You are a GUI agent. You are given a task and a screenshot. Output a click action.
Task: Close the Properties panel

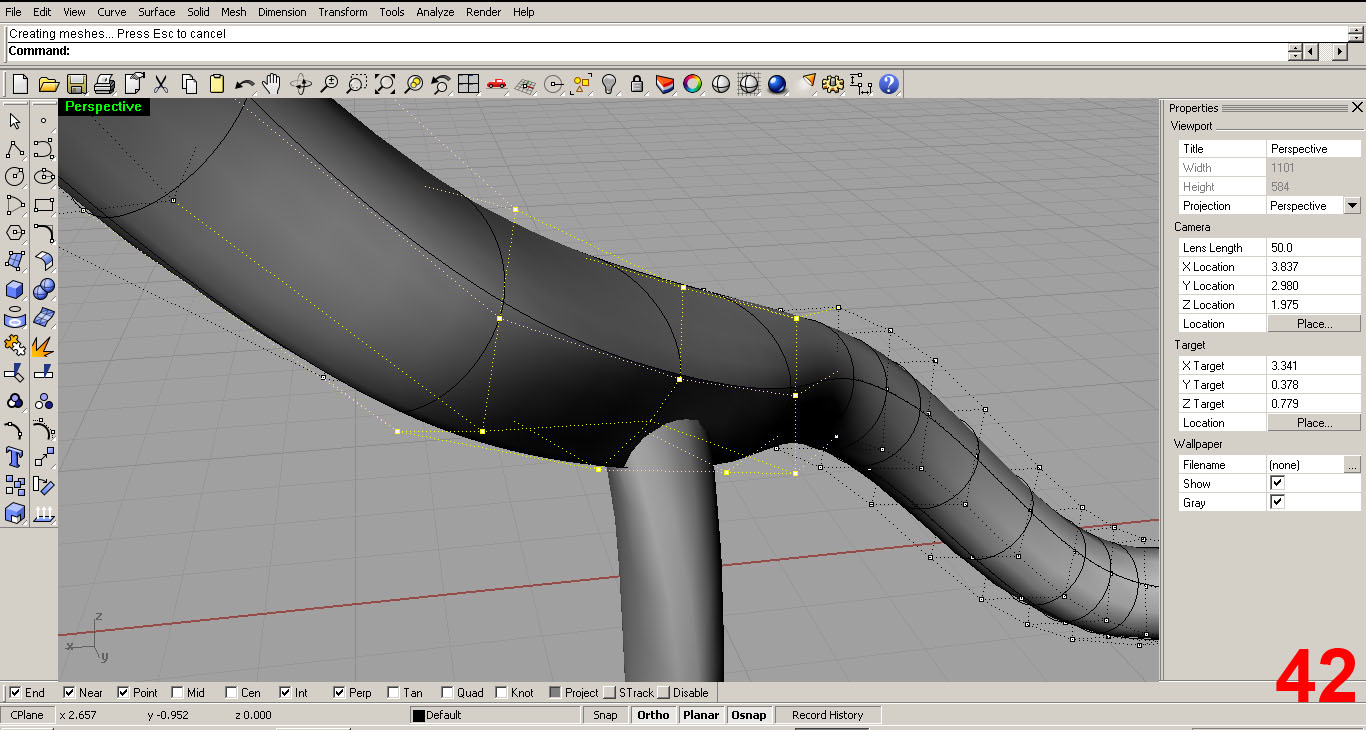1357,107
